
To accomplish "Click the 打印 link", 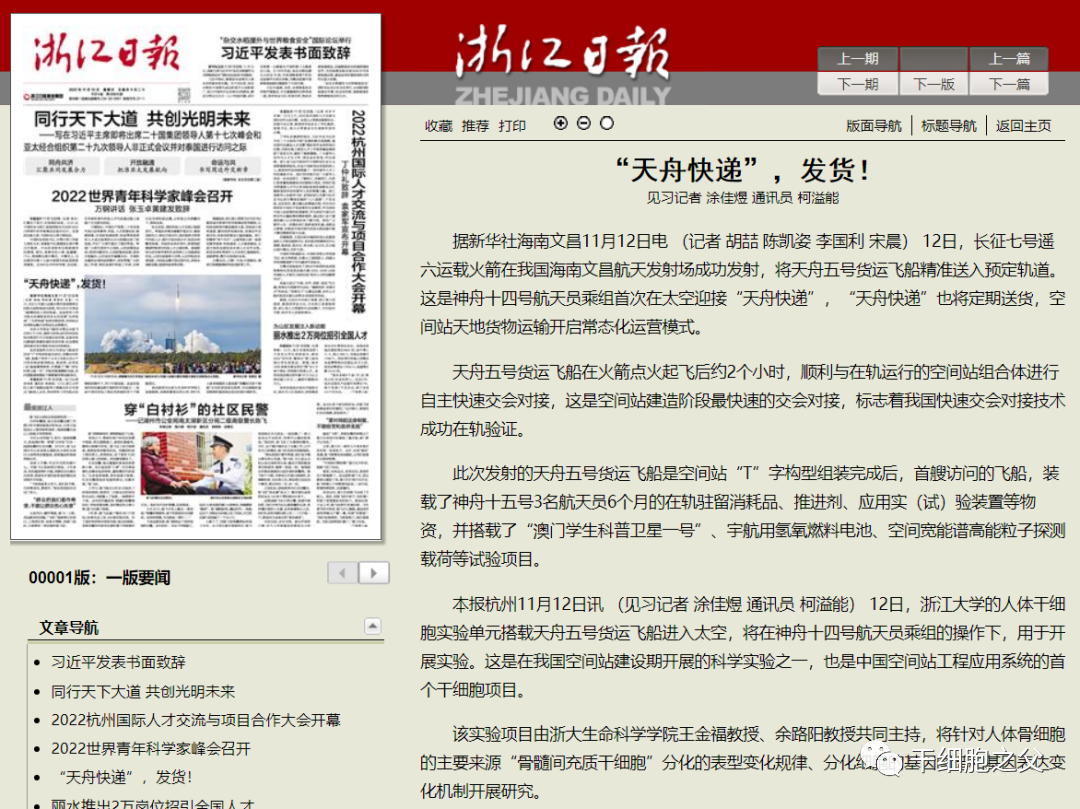I will 512,125.
